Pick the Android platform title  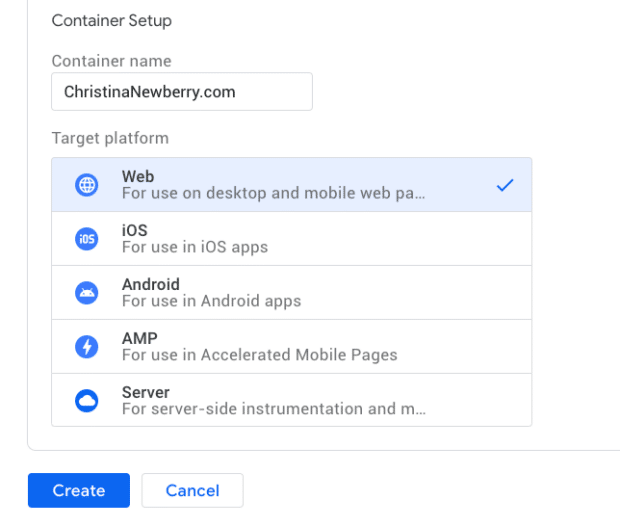(x=151, y=285)
